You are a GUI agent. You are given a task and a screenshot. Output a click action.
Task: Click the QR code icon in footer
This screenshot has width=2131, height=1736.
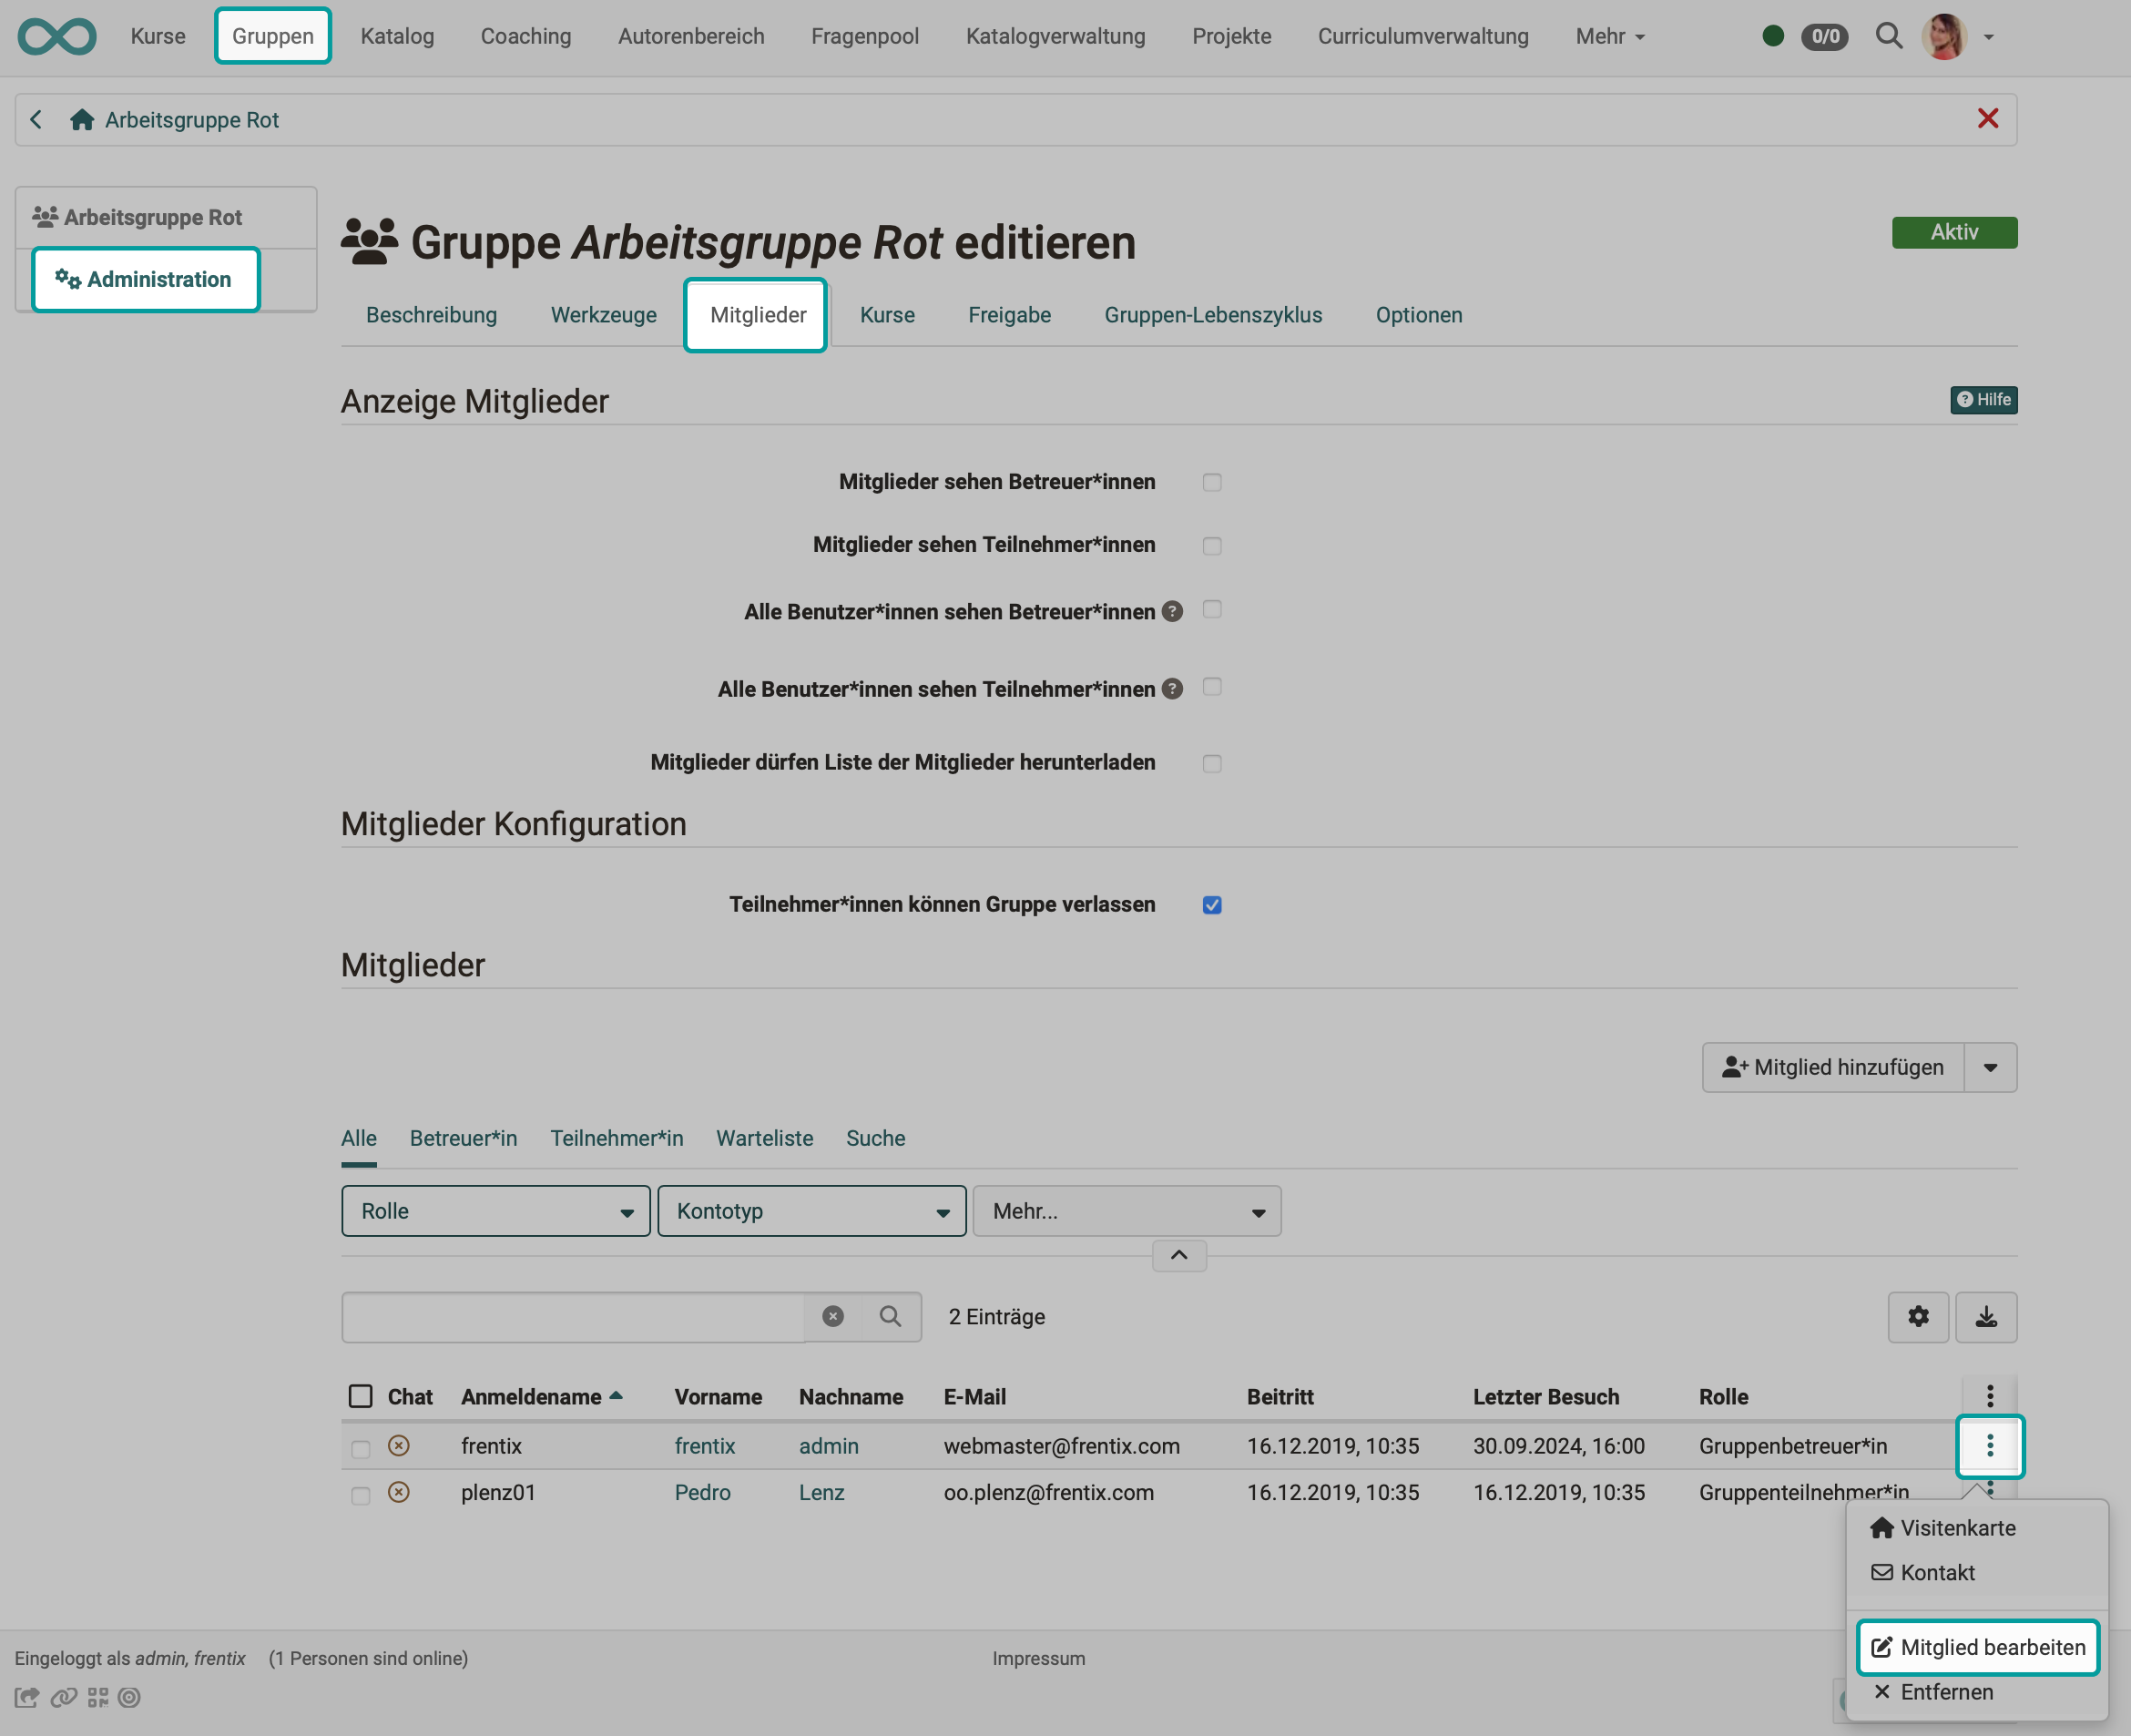click(x=98, y=1697)
